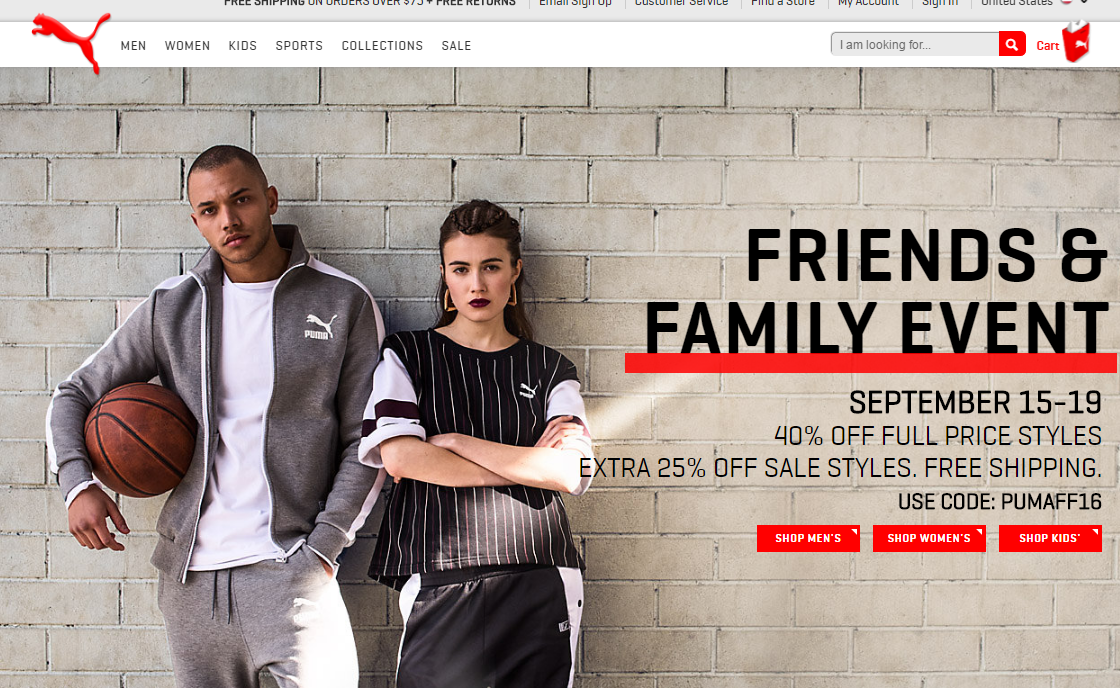This screenshot has width=1120, height=688.
Task: Open the COLLECTIONS navigation menu
Action: [382, 46]
